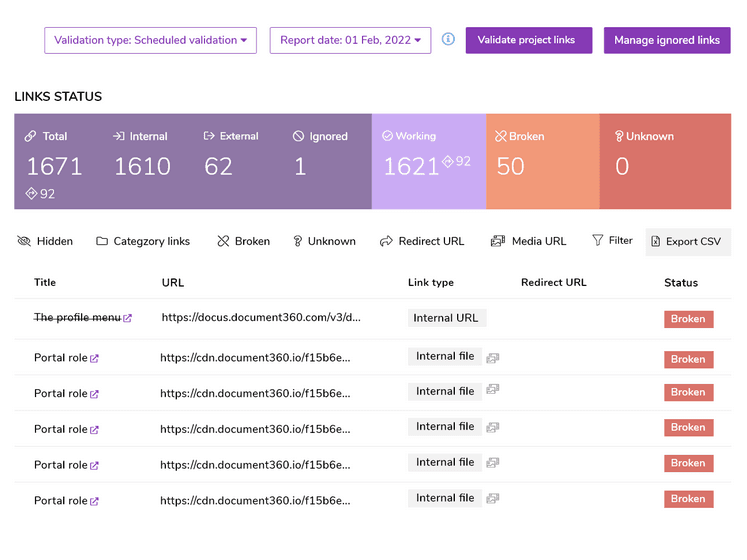
Task: Click the info icon beside report date
Action: [448, 40]
